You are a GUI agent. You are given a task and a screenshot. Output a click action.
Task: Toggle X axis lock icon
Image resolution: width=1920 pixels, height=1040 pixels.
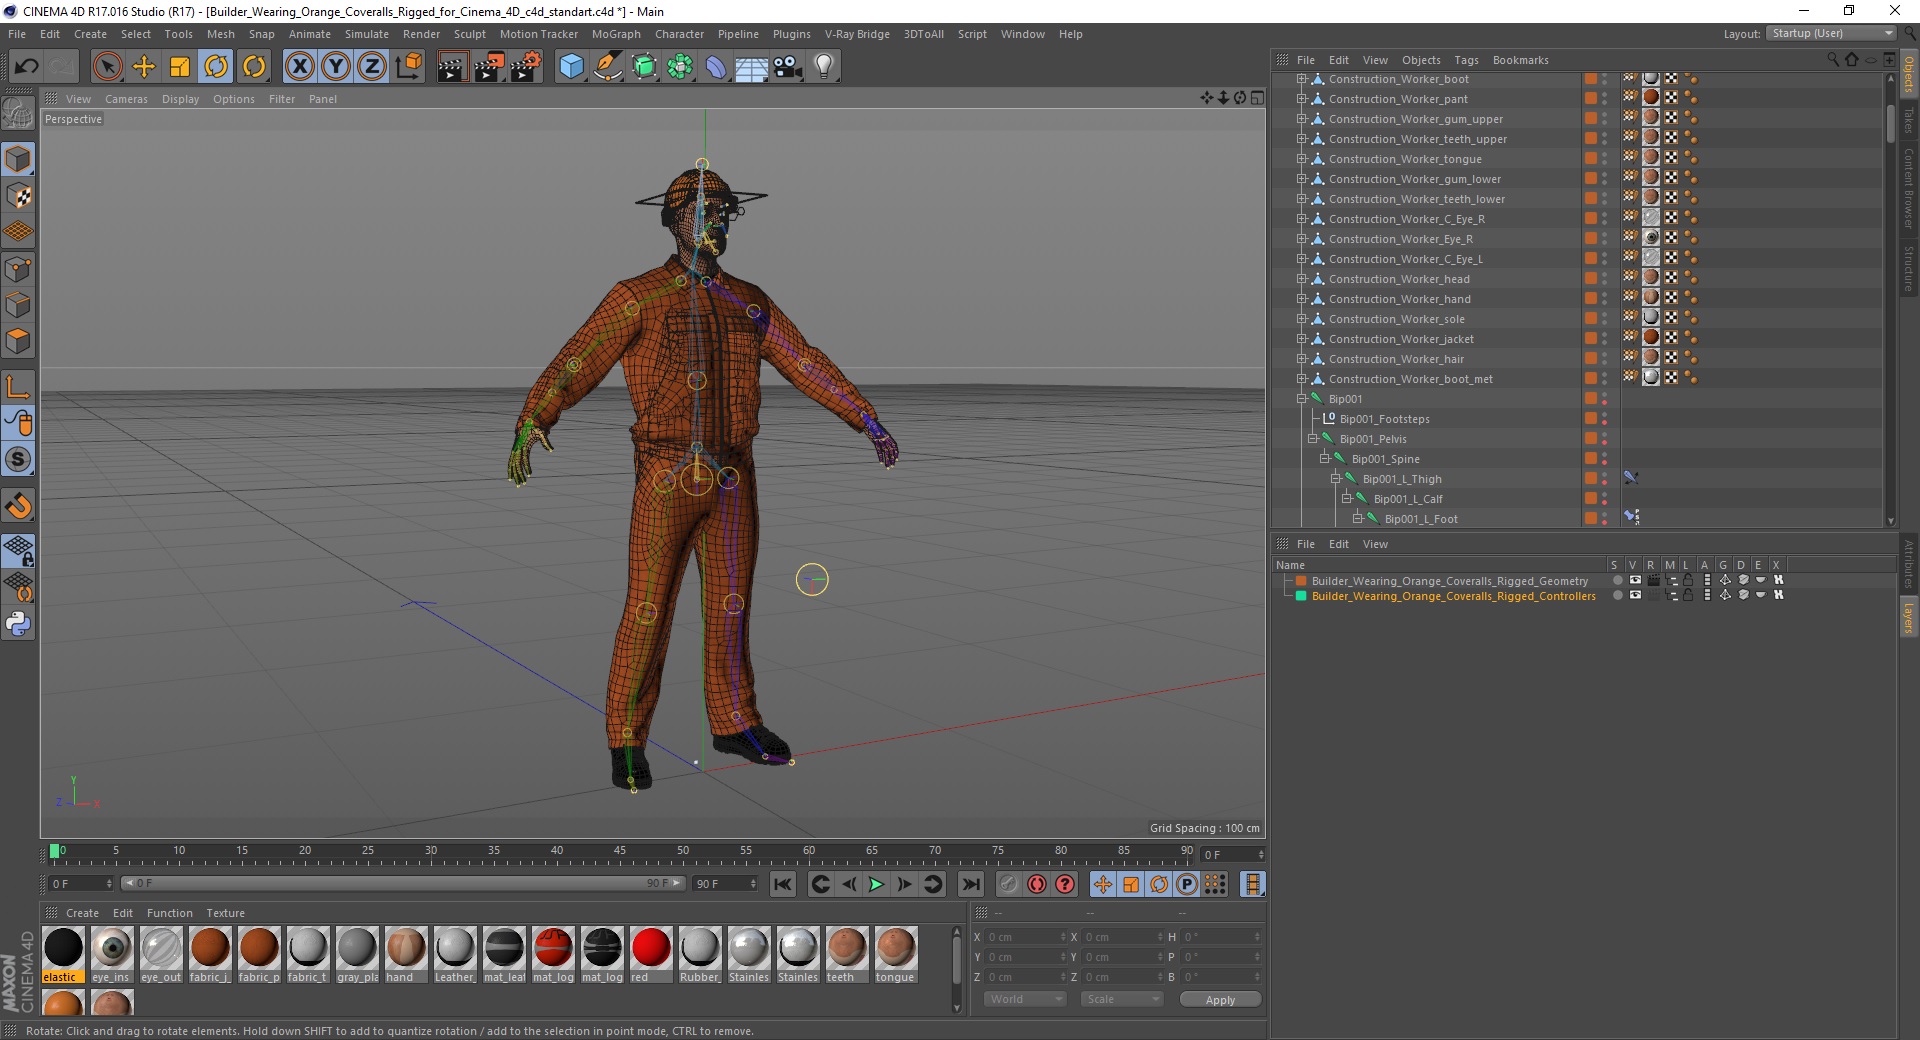click(x=299, y=67)
